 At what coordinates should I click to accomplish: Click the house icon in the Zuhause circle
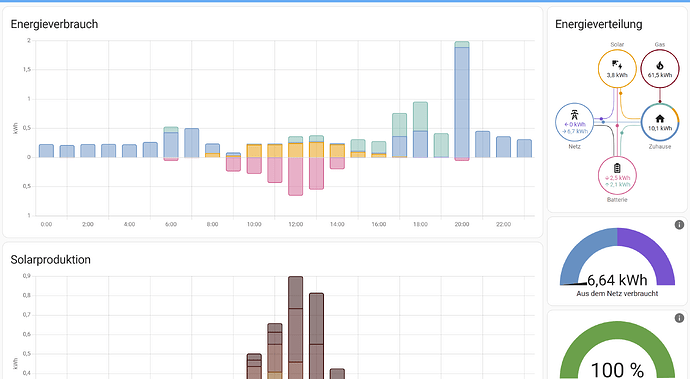tap(660, 118)
